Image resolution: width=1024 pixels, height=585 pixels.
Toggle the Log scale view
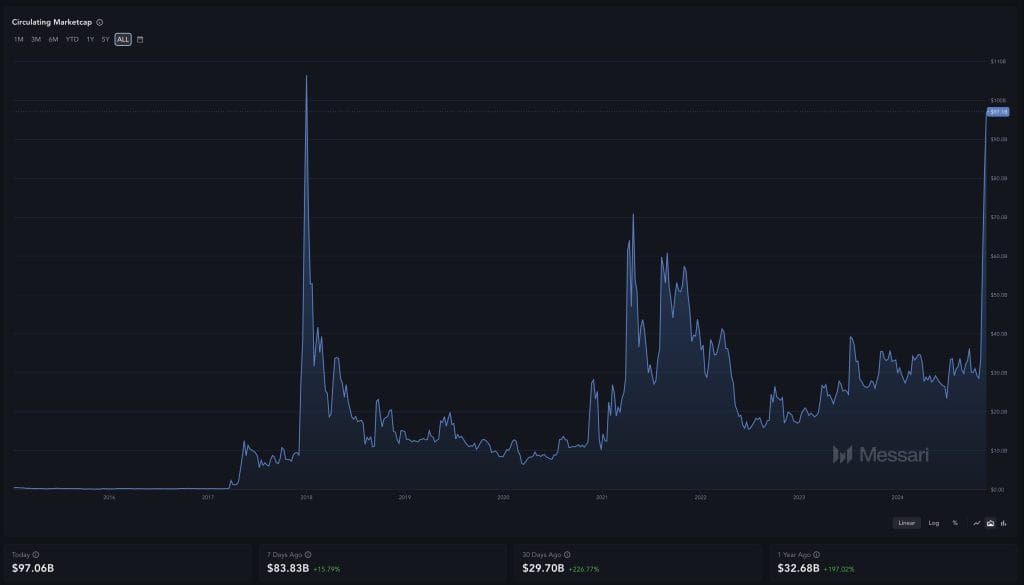(x=933, y=522)
